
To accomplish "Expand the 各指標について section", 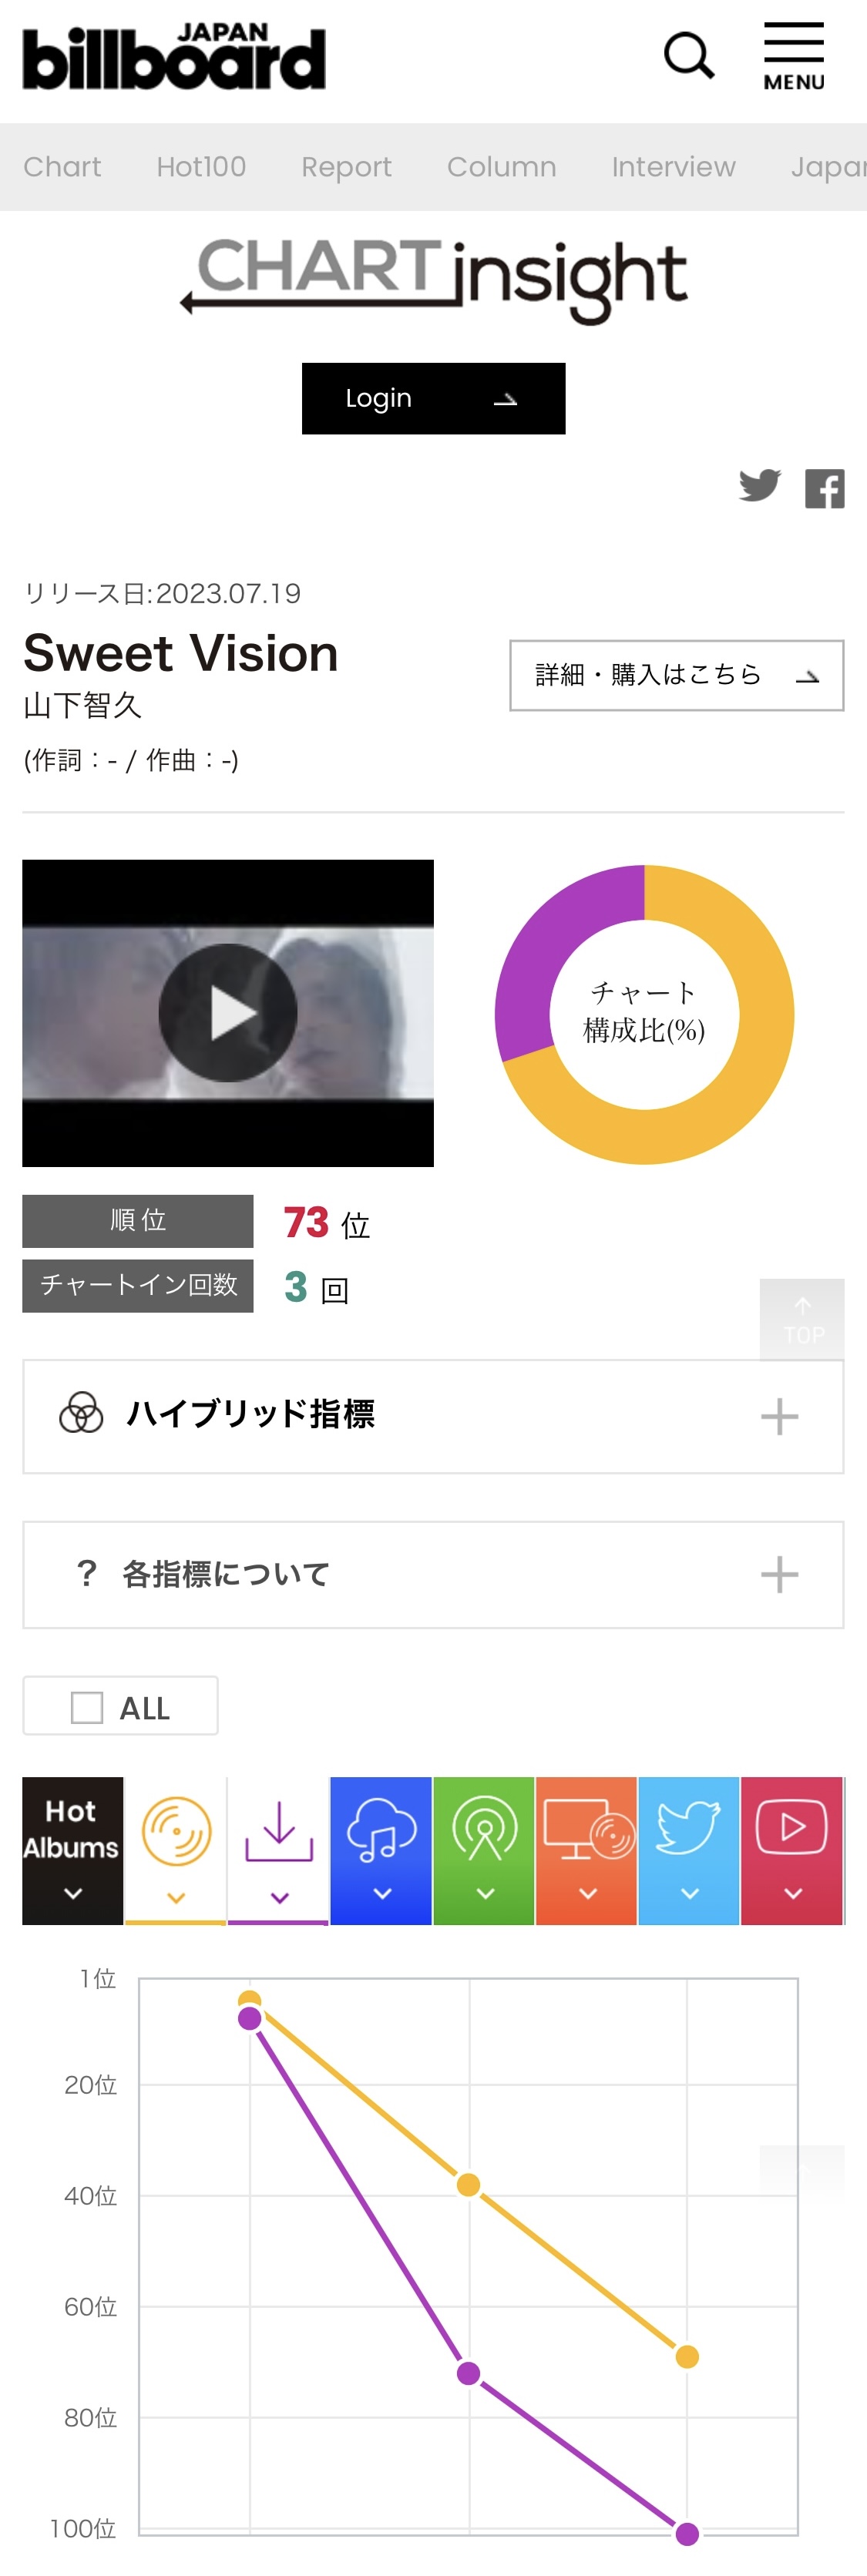I will click(x=433, y=1575).
